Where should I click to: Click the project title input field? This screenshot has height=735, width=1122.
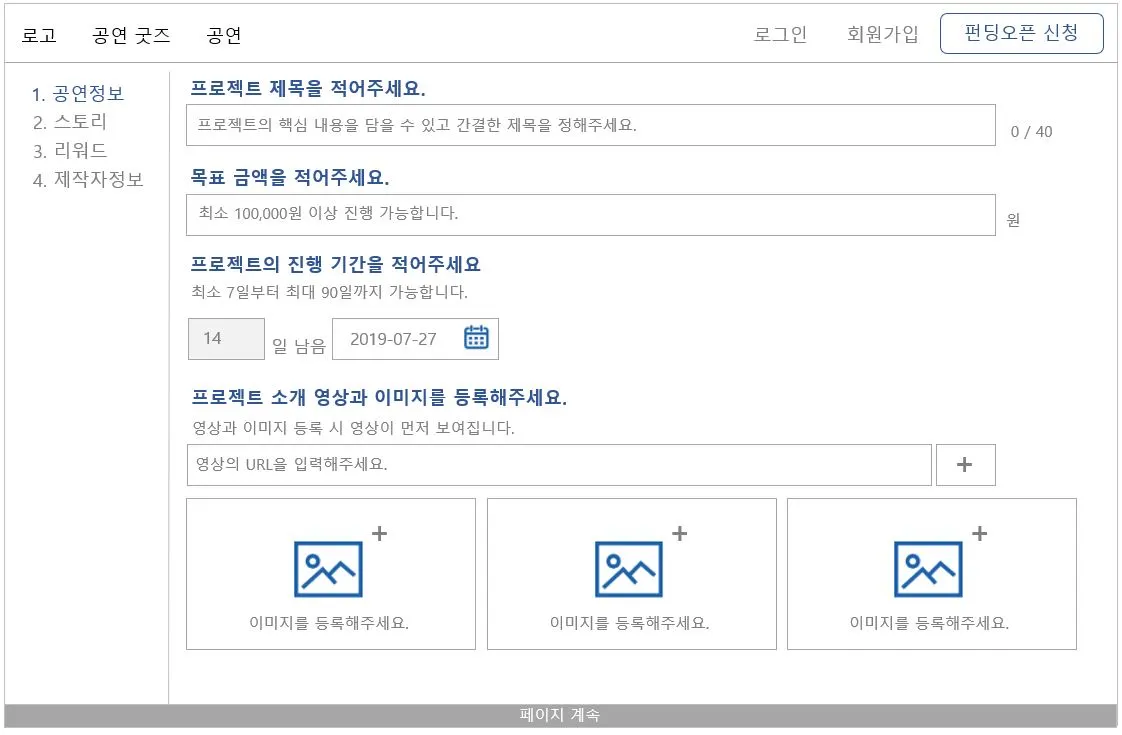point(590,124)
